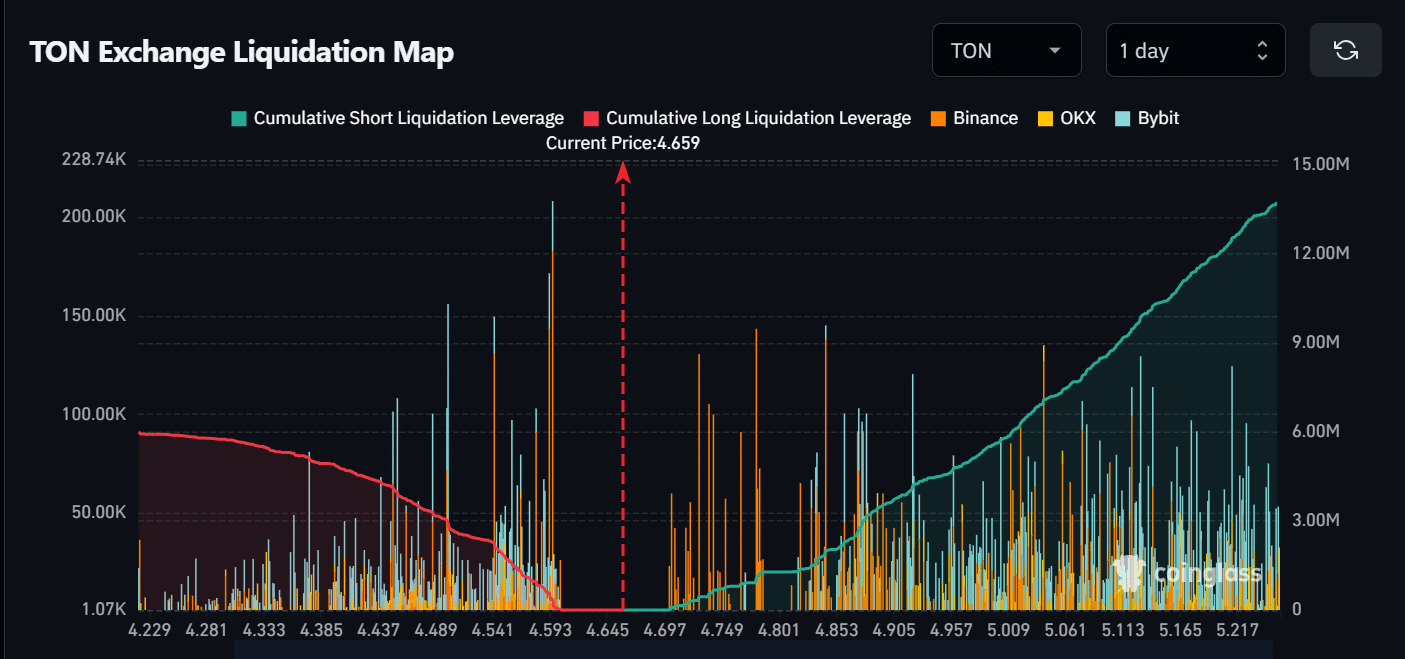This screenshot has height=659, width=1405.
Task: Click the TON Exchange Liquidation Map title
Action: point(242,52)
